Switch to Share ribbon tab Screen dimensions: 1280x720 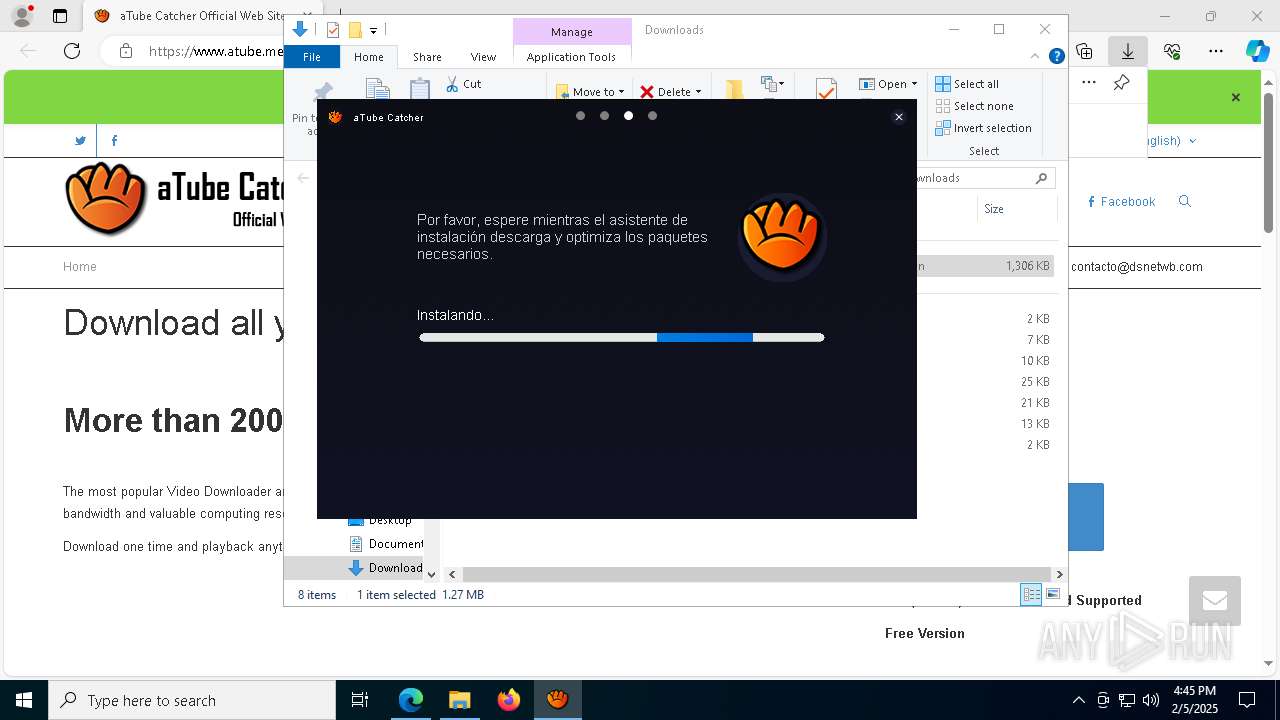pos(427,57)
